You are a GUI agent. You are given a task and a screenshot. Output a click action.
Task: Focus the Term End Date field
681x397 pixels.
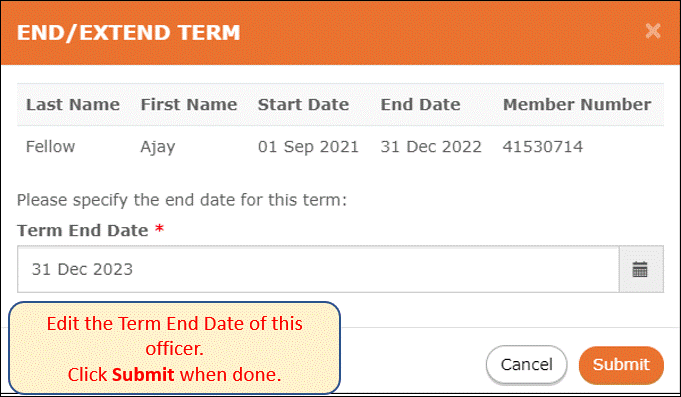[x=318, y=269]
